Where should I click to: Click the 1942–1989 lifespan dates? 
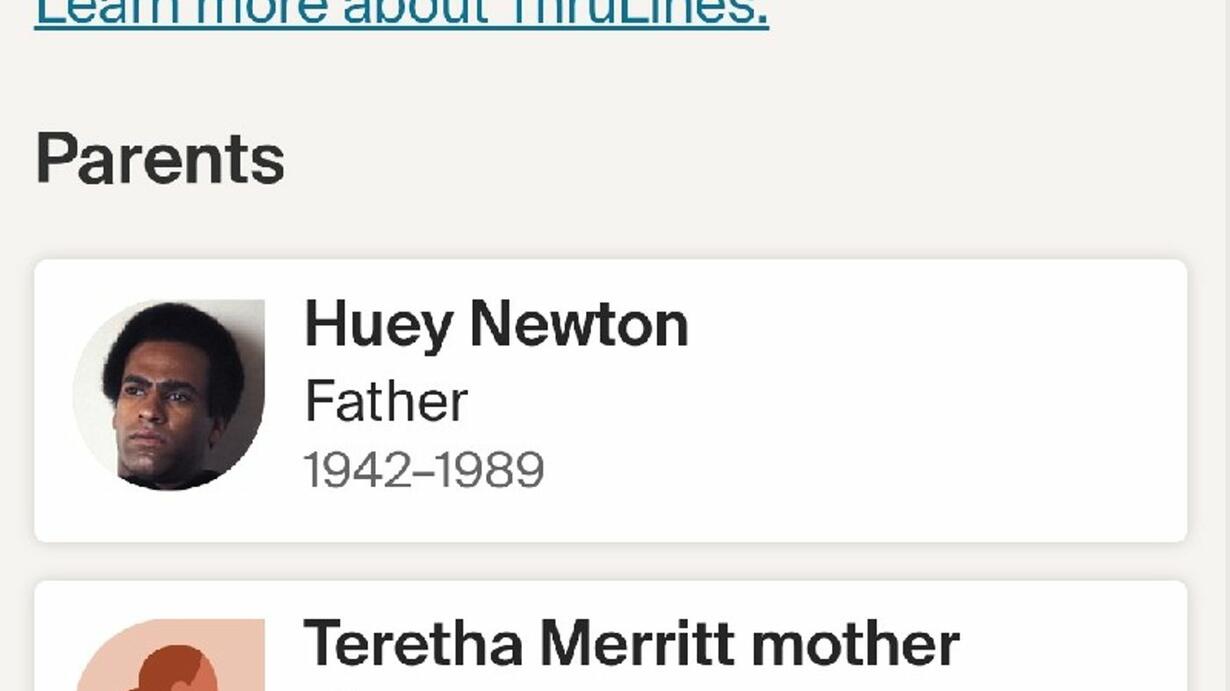pyautogui.click(x=424, y=470)
